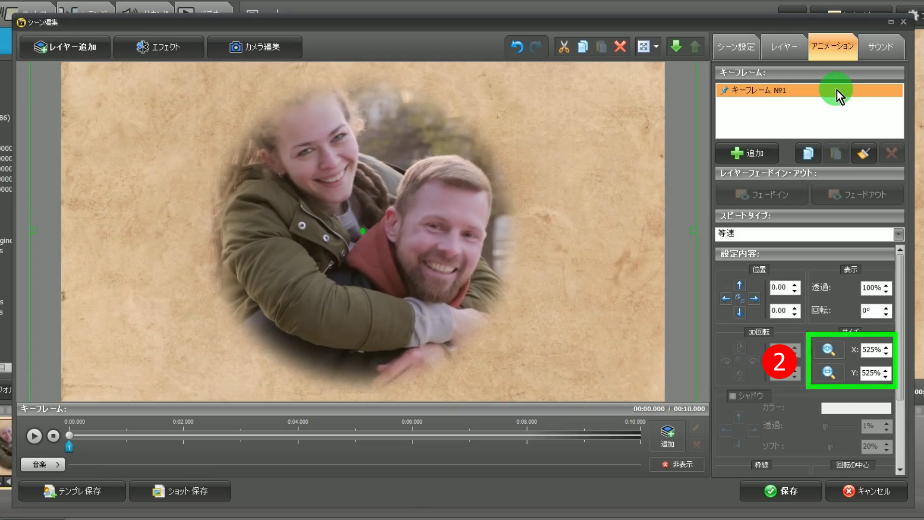Open the スピードタイプ dropdown
Viewport: 924px width, 520px height.
click(898, 234)
